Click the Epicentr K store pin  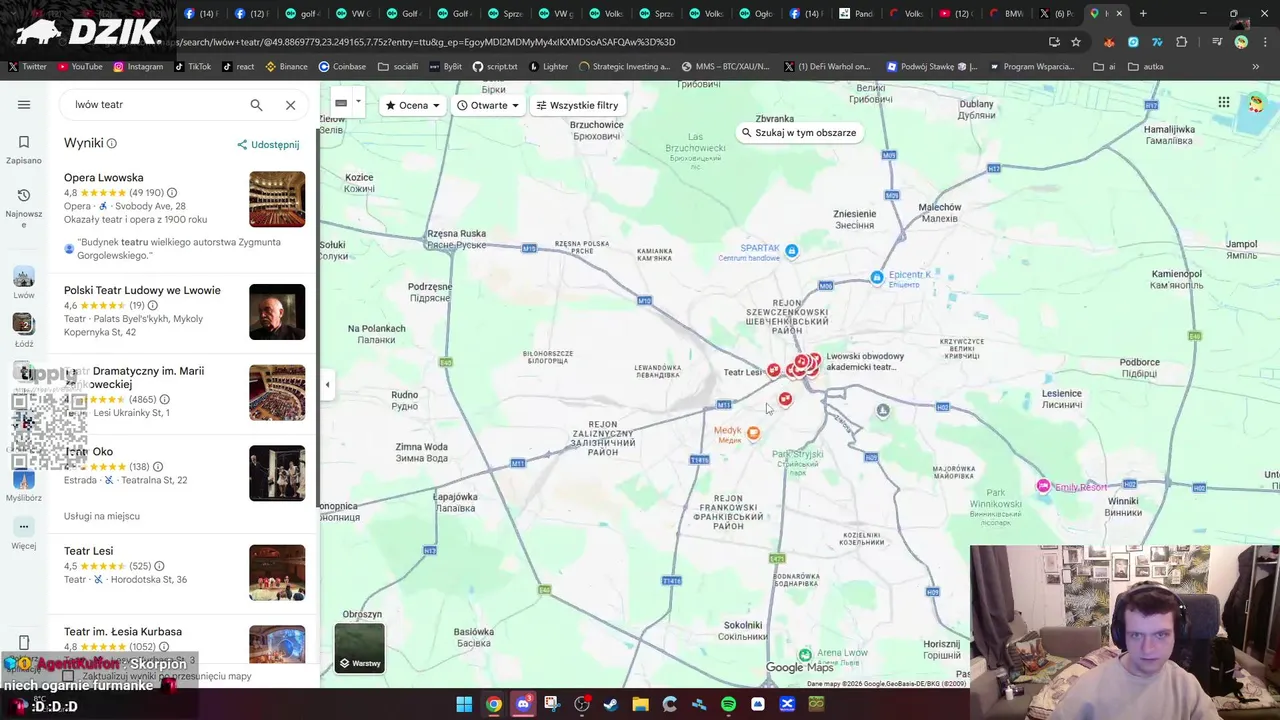877,277
